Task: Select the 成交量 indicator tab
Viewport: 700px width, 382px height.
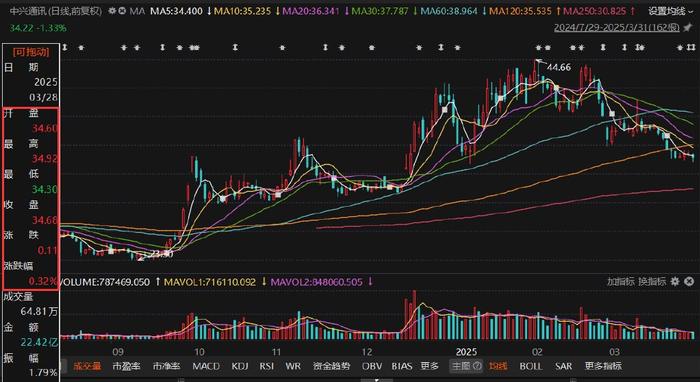Action: tap(87, 366)
